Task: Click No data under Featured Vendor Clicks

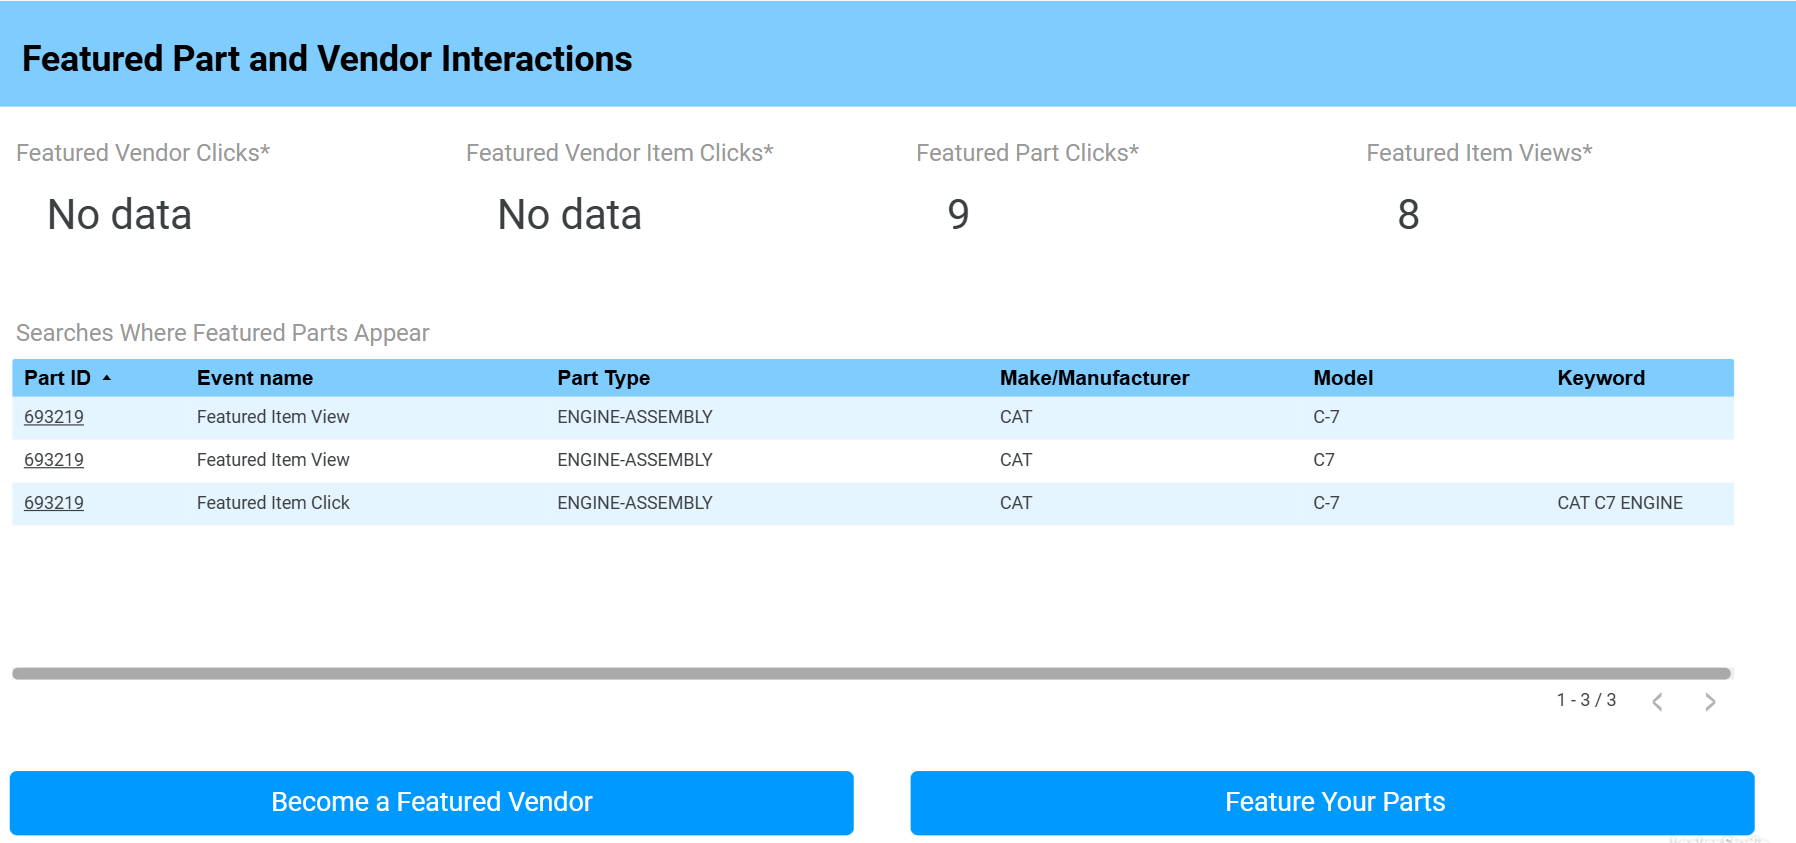Action: tap(119, 214)
